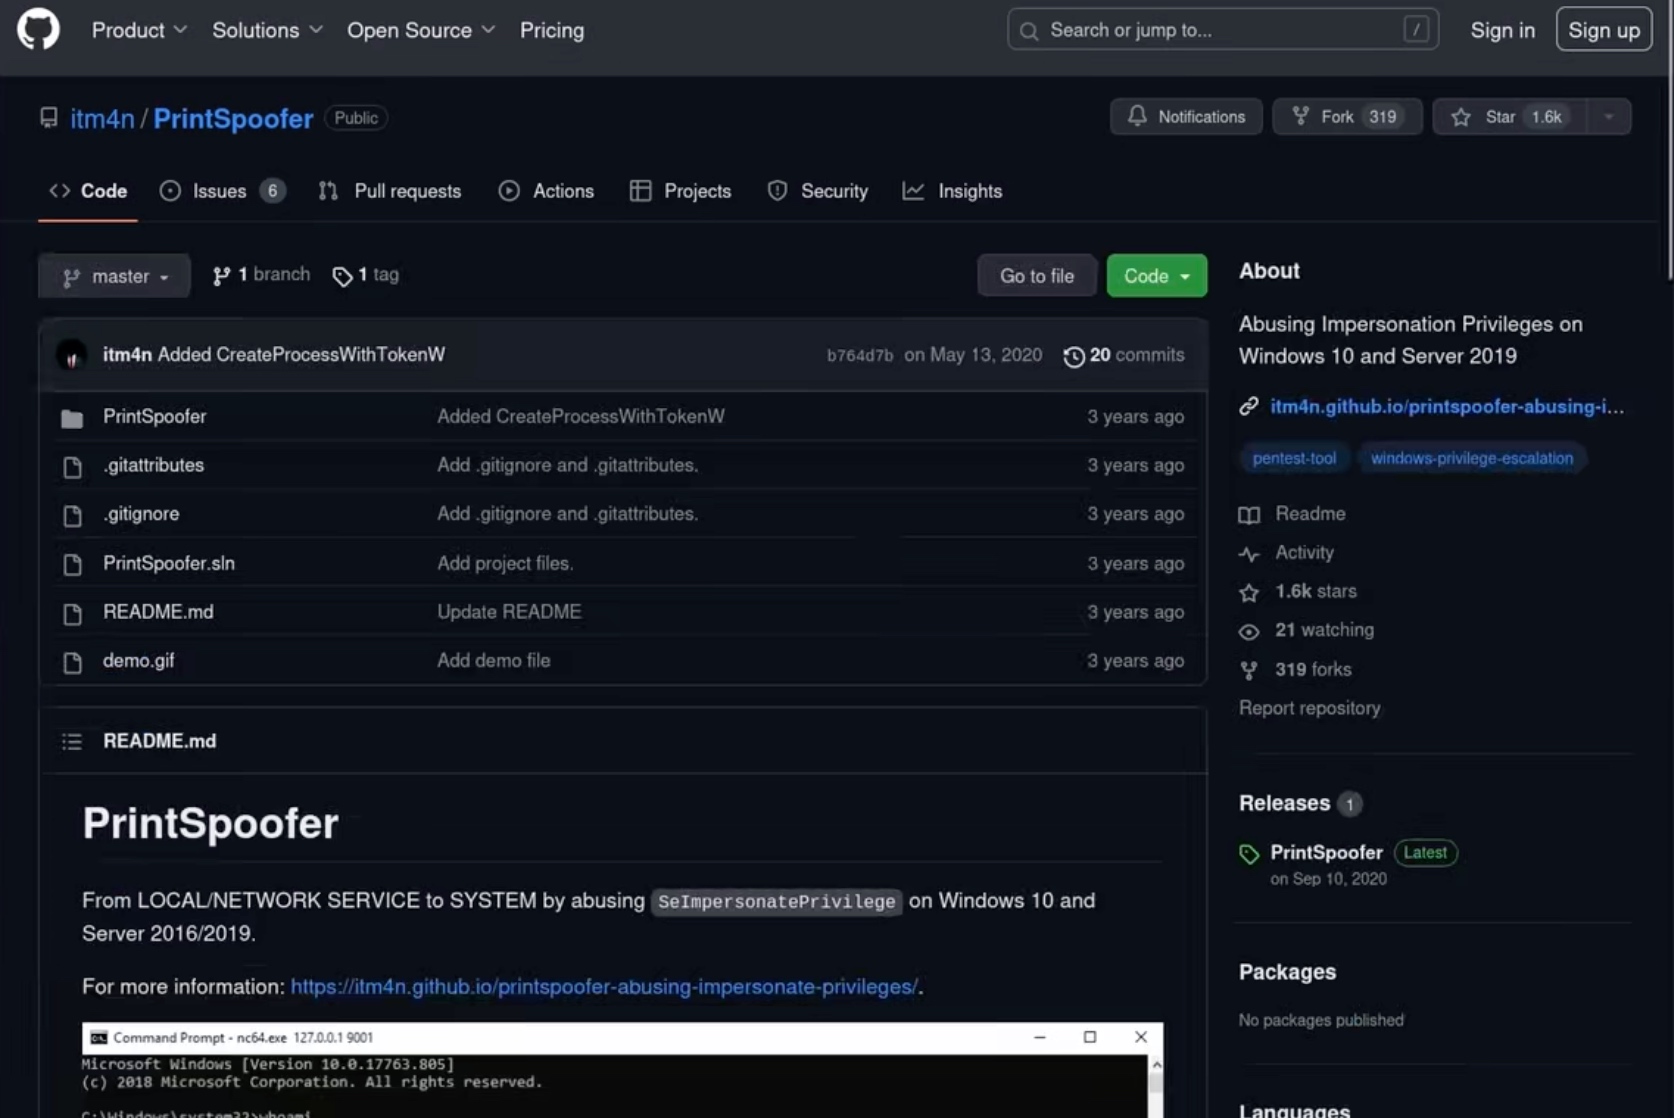
Task: Click the Go to file button
Action: click(x=1036, y=276)
